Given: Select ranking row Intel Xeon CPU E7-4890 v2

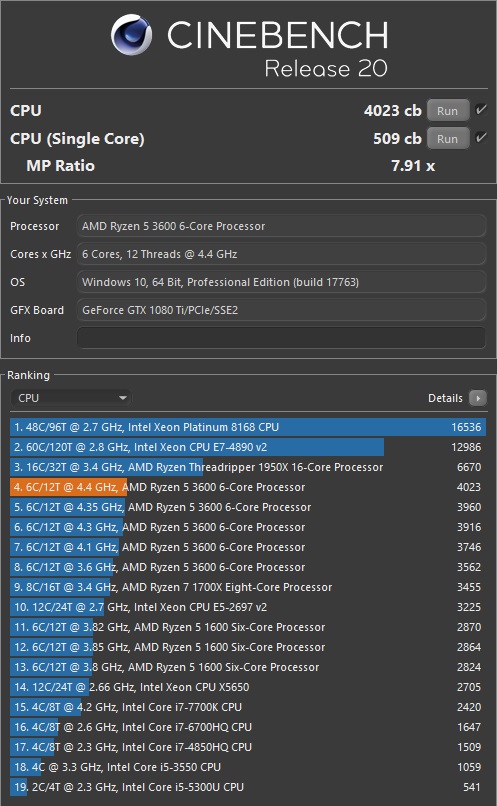Looking at the screenshot, I should pyautogui.click(x=248, y=447).
